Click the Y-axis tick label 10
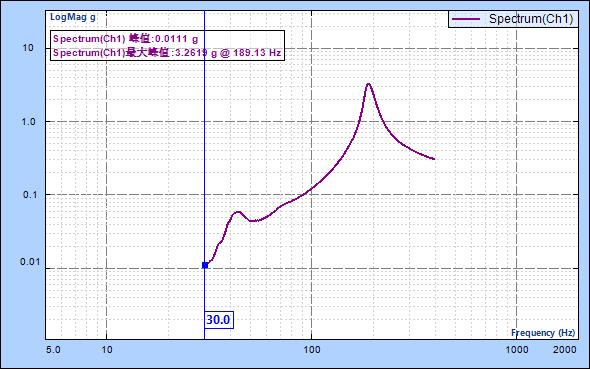The image size is (590, 369). pos(28,48)
